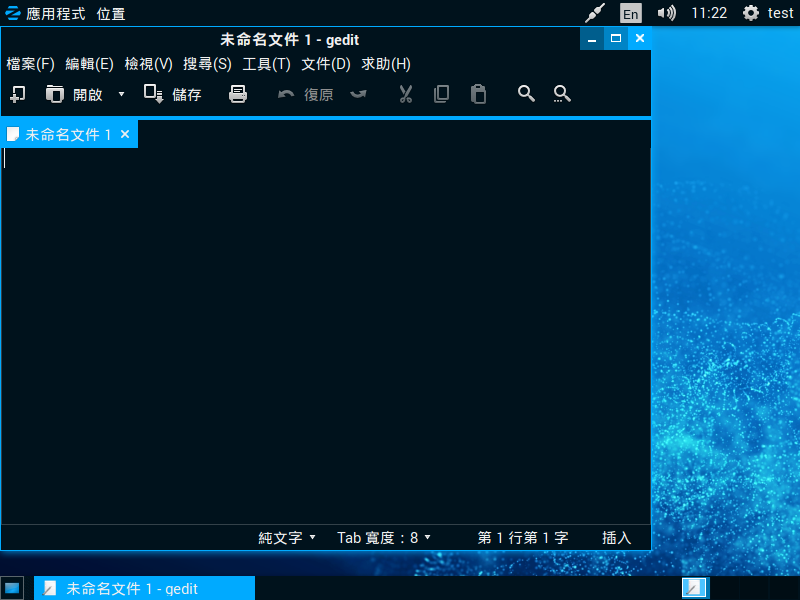Click the show desktop icon in bottom panel
The width and height of the screenshot is (800, 600).
pos(12,589)
